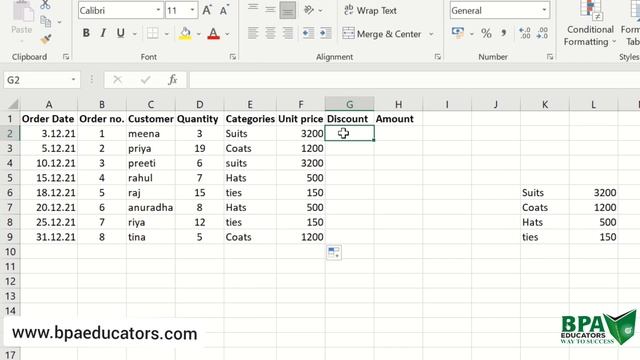Click the Align Right icon

coord(288,33)
